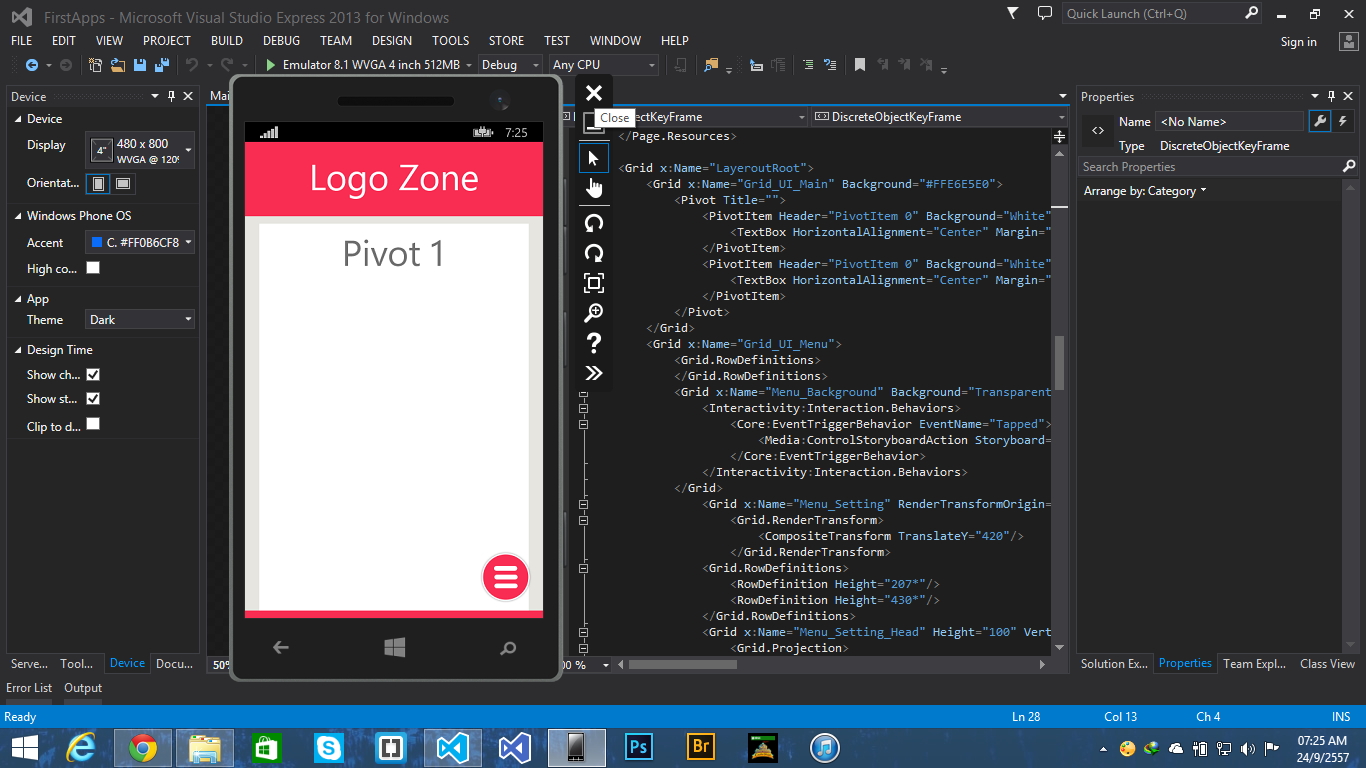Toggle the Clip to device checkbox
The height and width of the screenshot is (768, 1366).
point(93,424)
